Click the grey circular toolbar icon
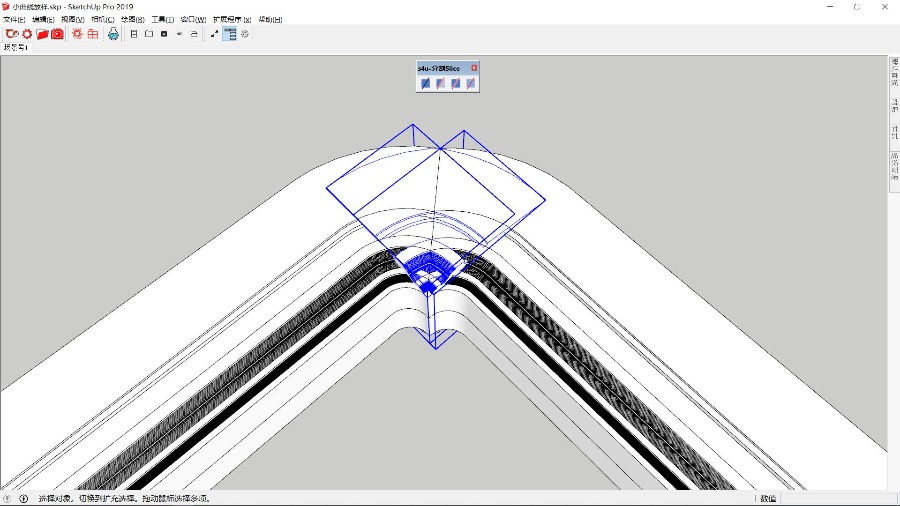 tap(245, 34)
